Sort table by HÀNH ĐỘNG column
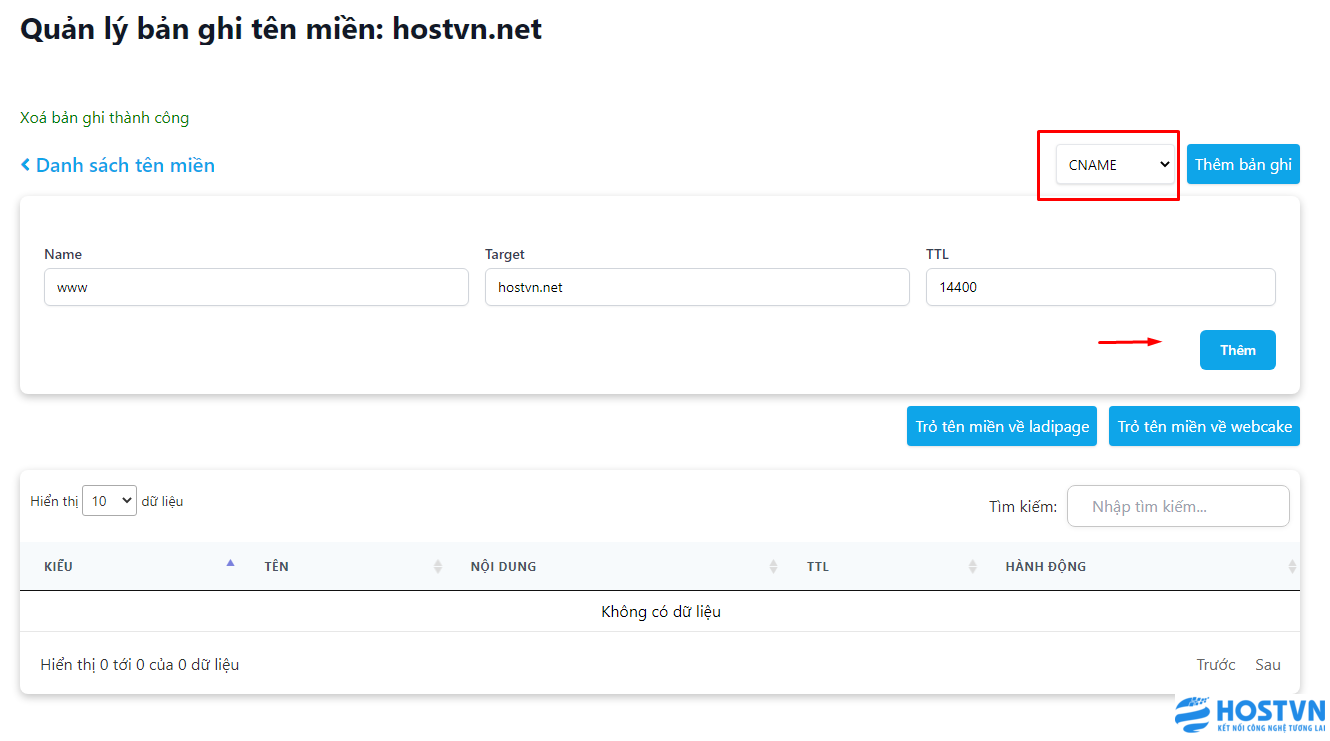The width and height of the screenshot is (1330, 741). [x=1141, y=566]
